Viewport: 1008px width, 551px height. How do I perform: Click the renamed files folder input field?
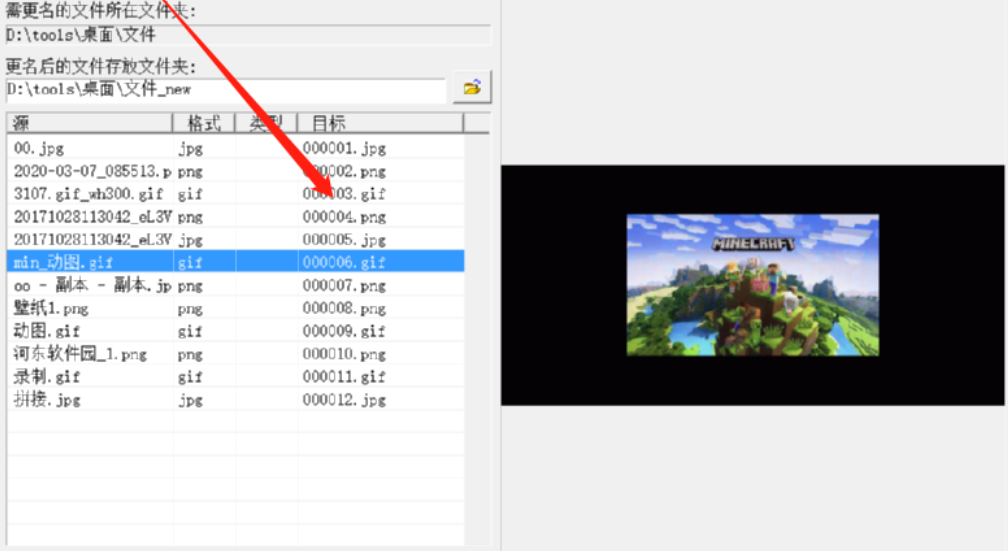coord(226,89)
